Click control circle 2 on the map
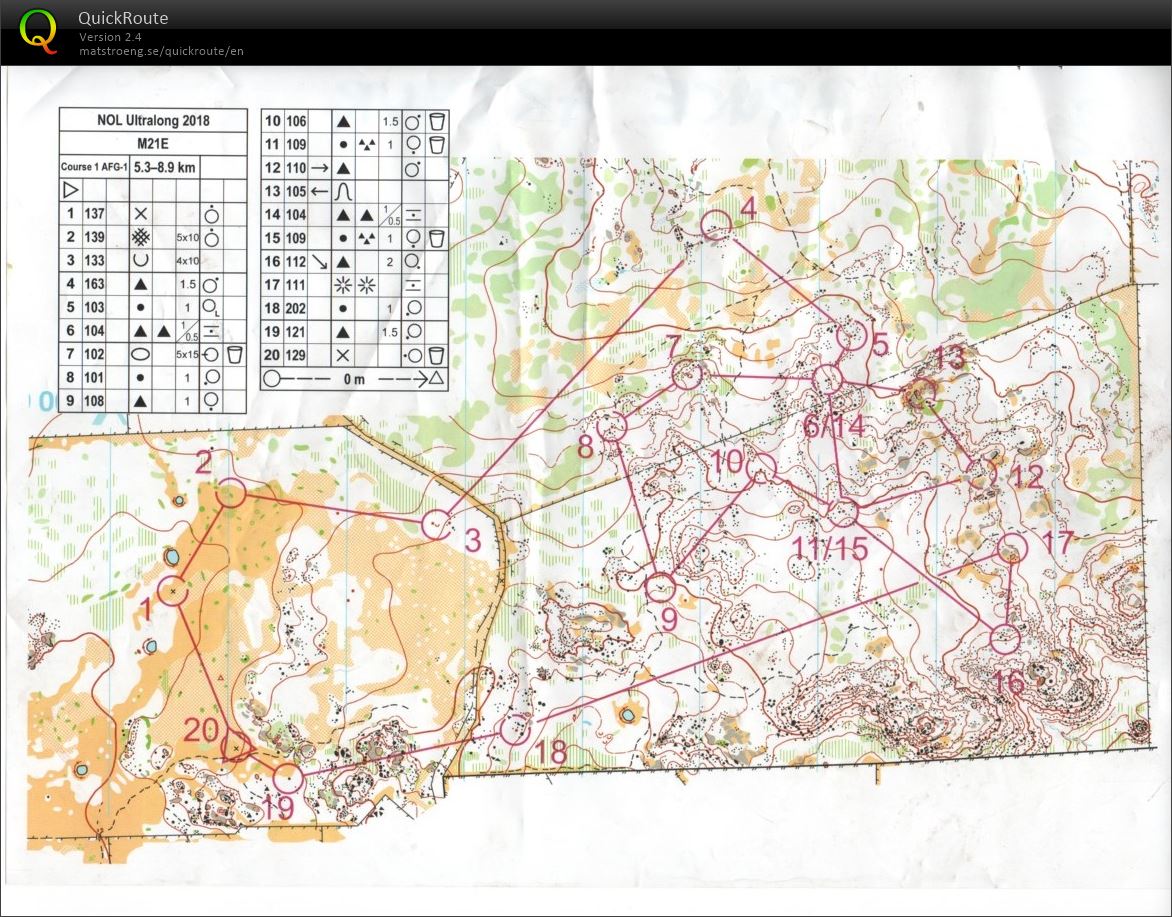Screen dimensions: 1172x917 pos(231,493)
